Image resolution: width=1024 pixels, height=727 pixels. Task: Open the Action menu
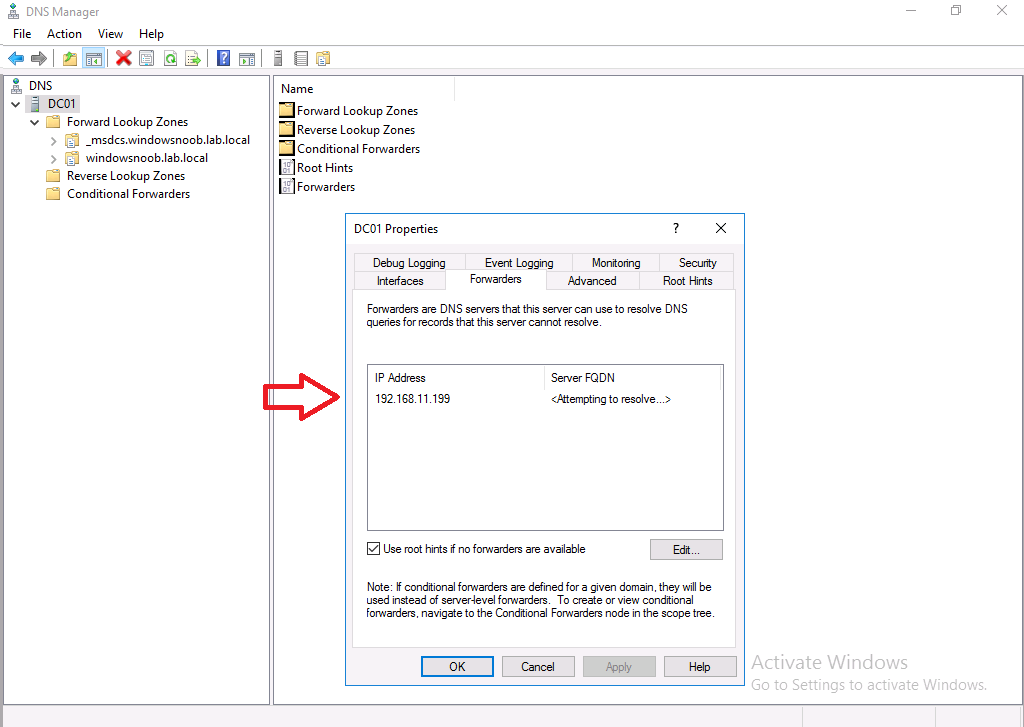point(64,34)
